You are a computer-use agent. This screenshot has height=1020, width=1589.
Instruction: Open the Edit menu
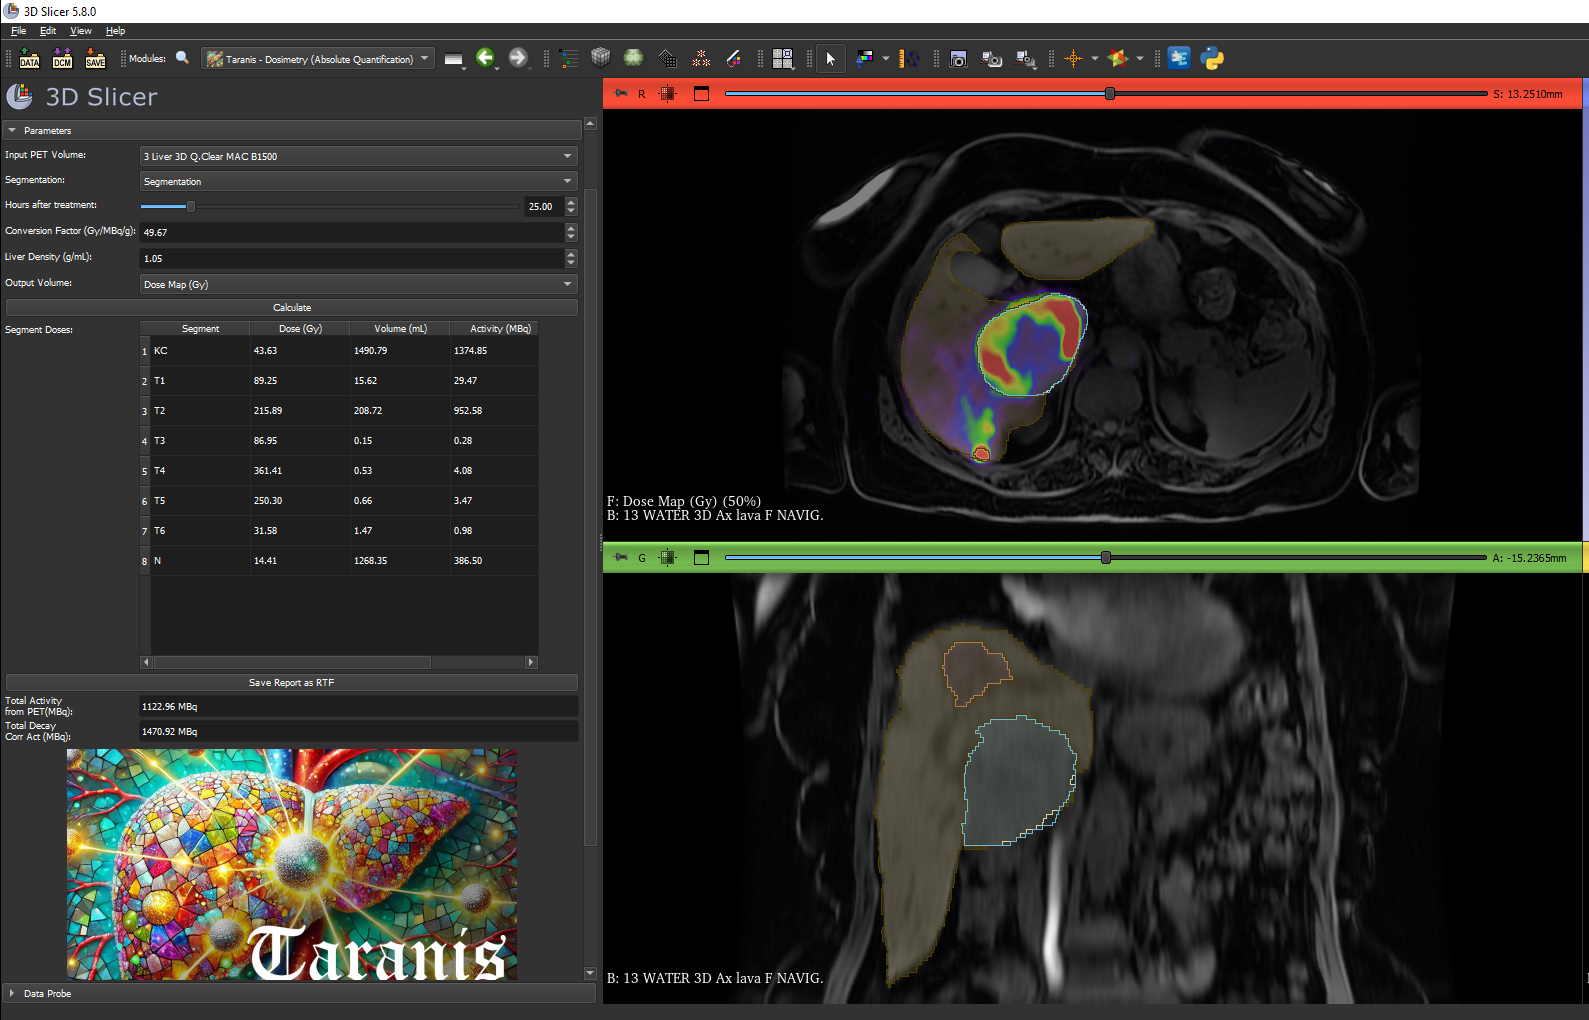pyautogui.click(x=48, y=31)
